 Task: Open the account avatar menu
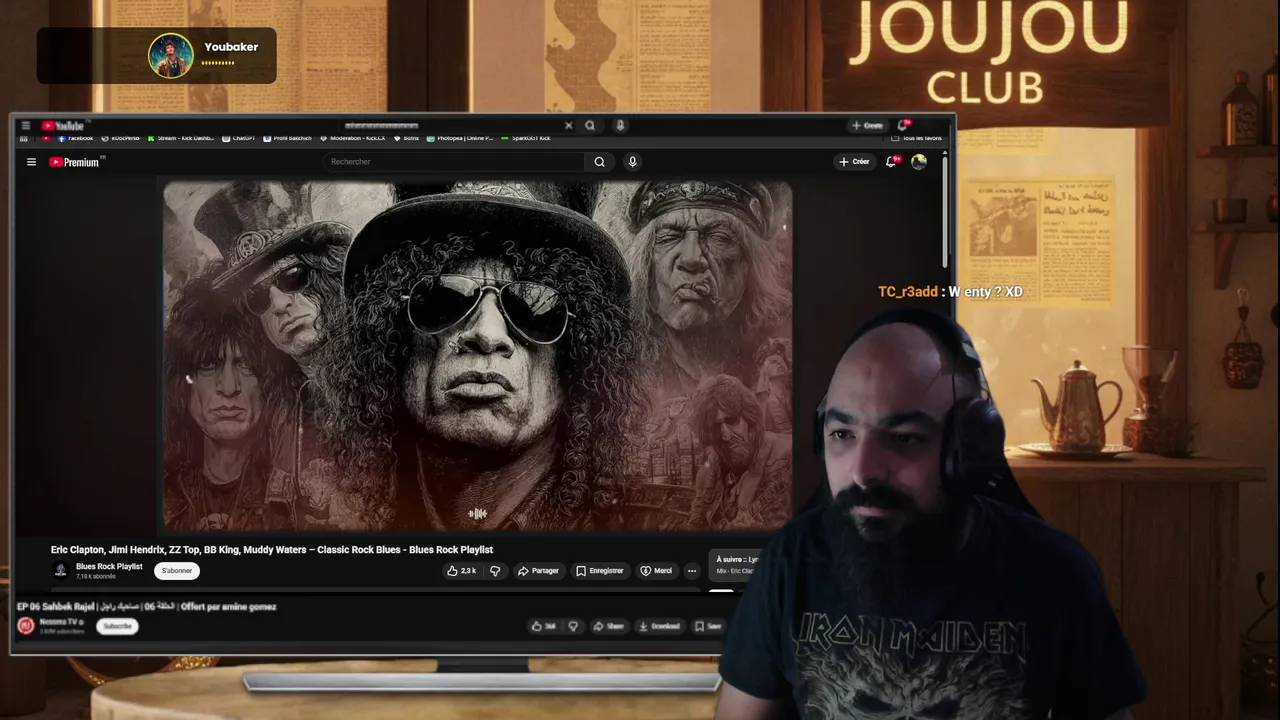point(919,162)
